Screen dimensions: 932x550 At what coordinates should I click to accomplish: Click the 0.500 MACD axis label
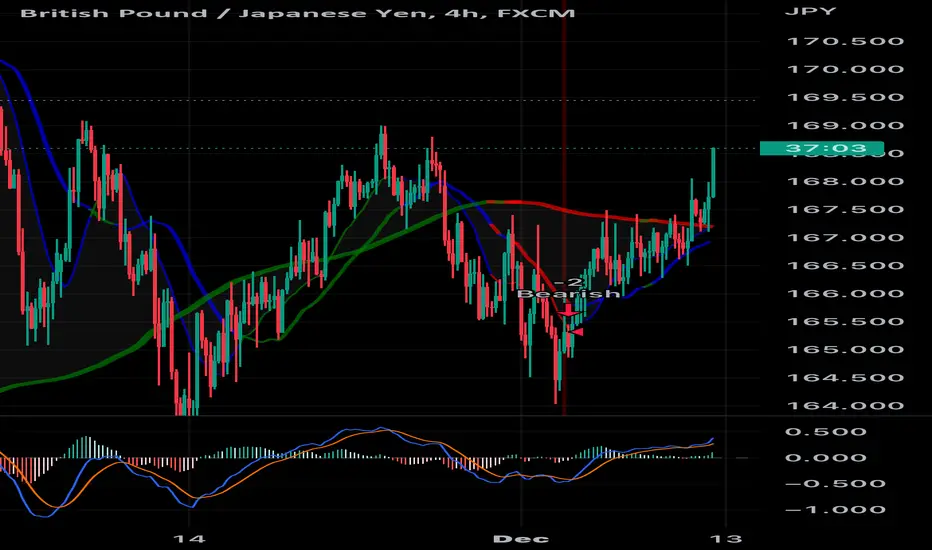pyautogui.click(x=825, y=432)
